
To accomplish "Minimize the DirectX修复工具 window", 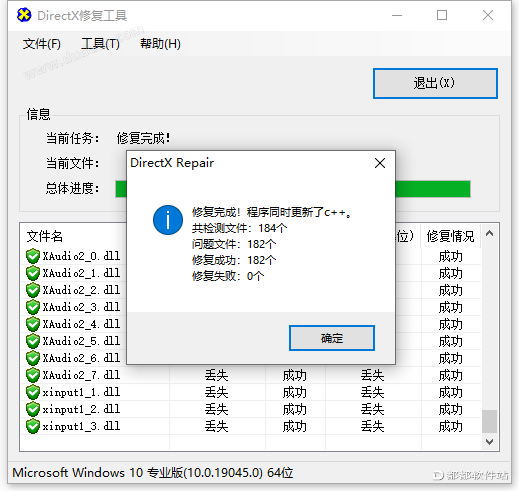I will coord(397,15).
